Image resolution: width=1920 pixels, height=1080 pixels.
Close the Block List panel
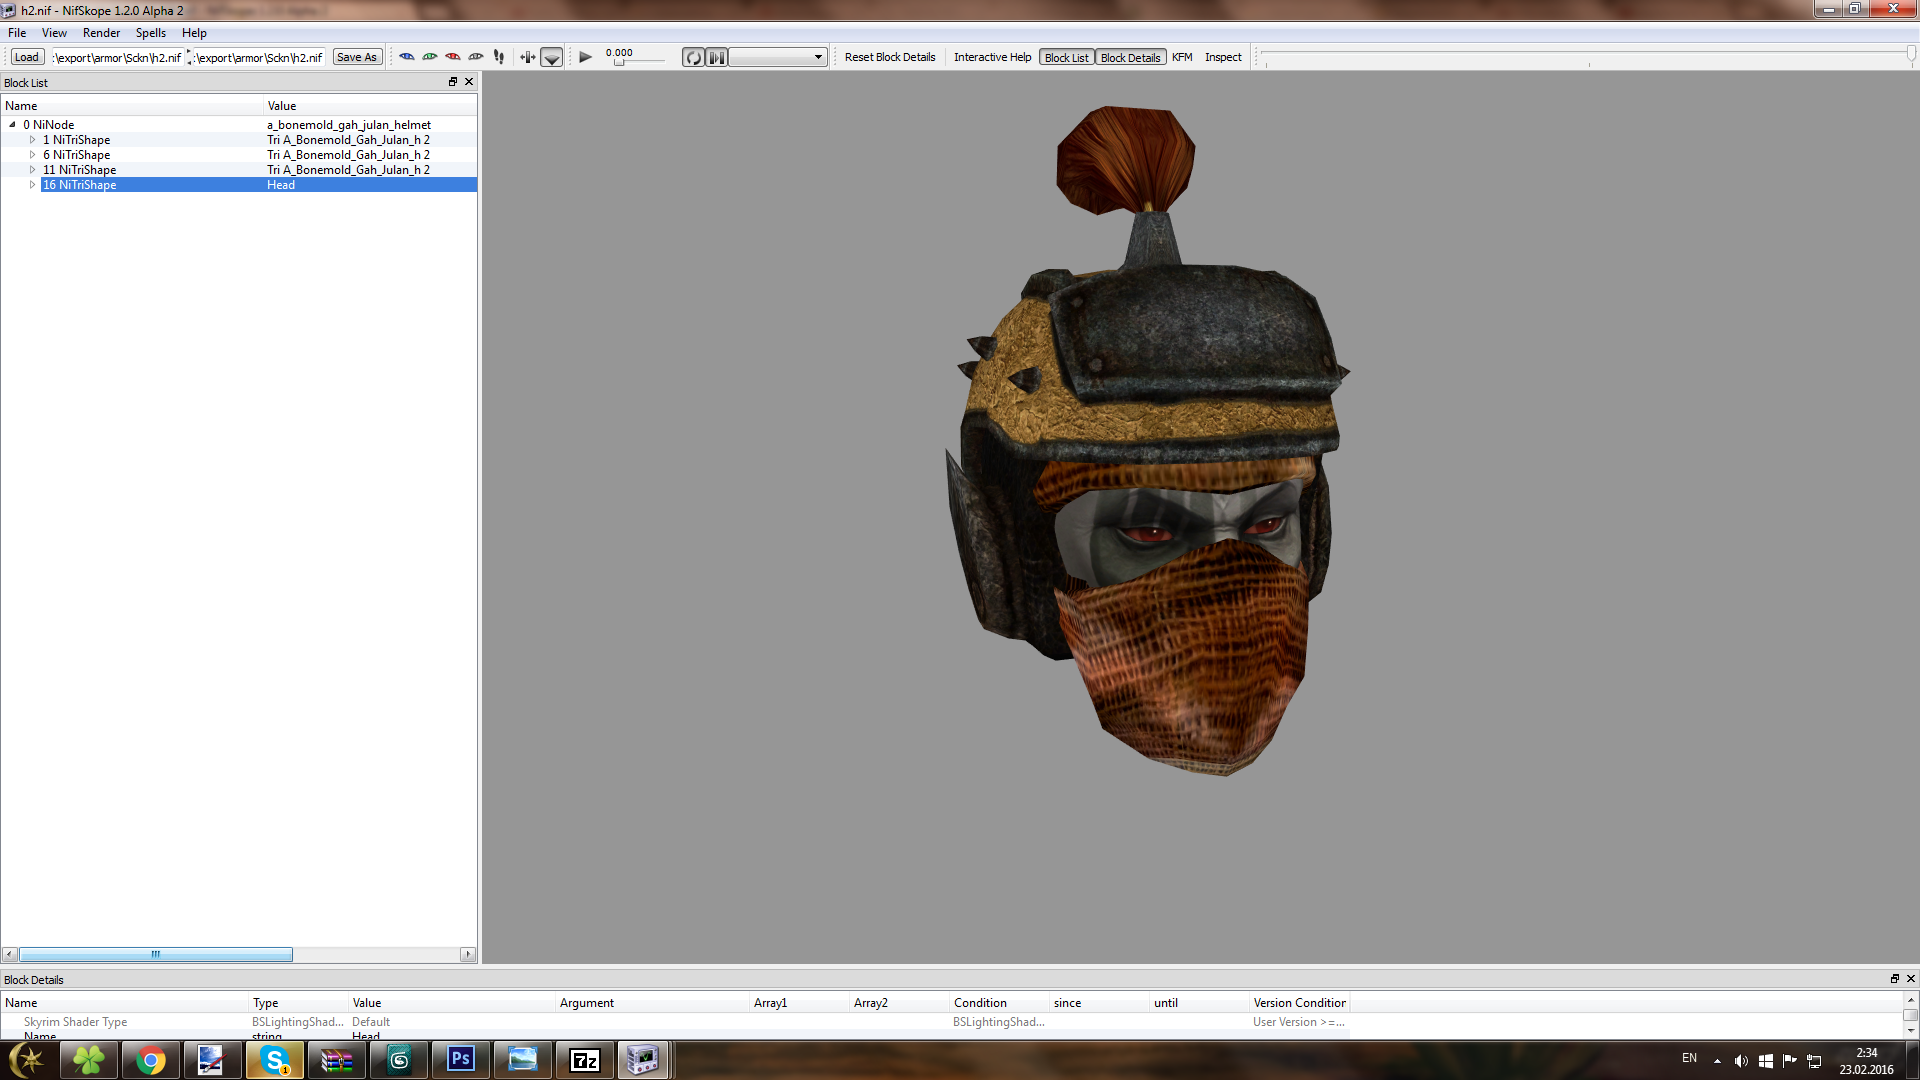click(469, 82)
